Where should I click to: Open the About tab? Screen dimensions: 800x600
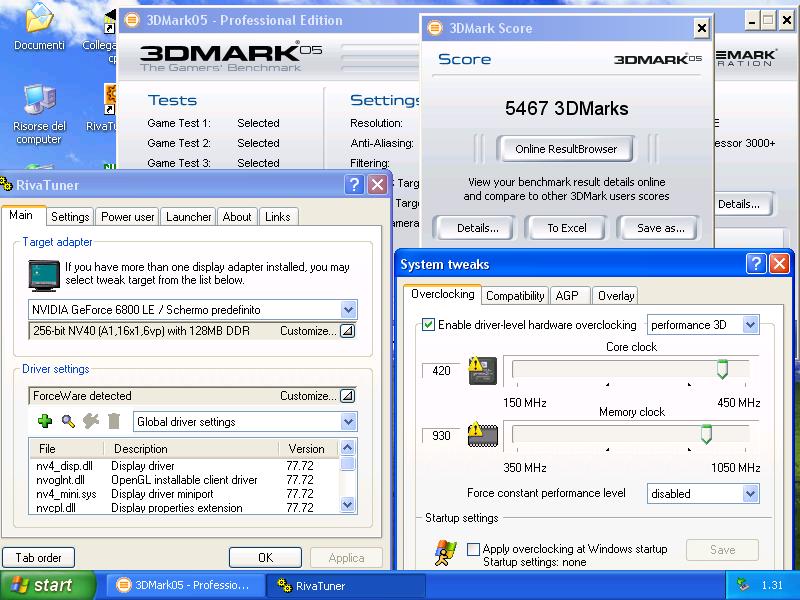click(237, 217)
